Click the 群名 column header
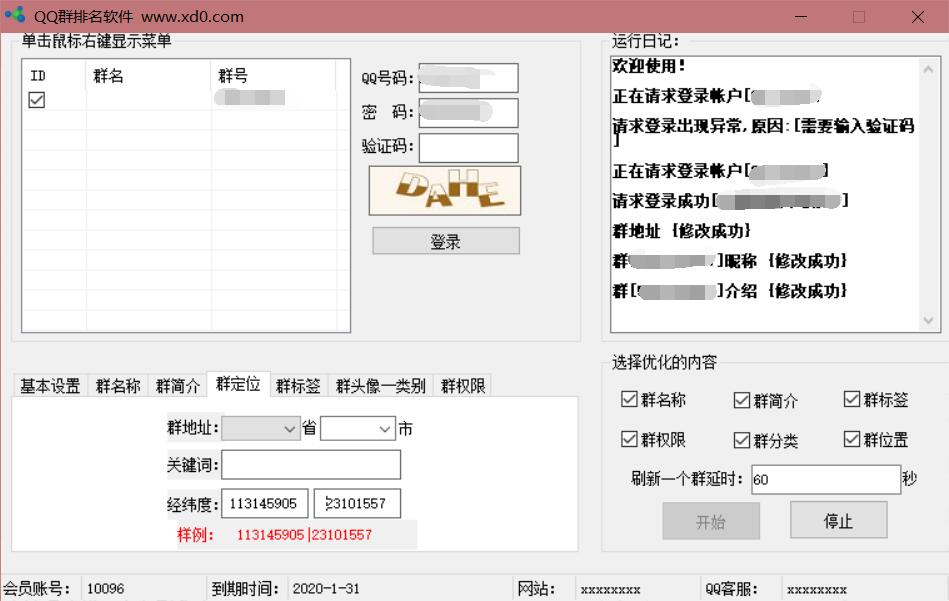Screen dimensions: 949x601 pos(148,76)
